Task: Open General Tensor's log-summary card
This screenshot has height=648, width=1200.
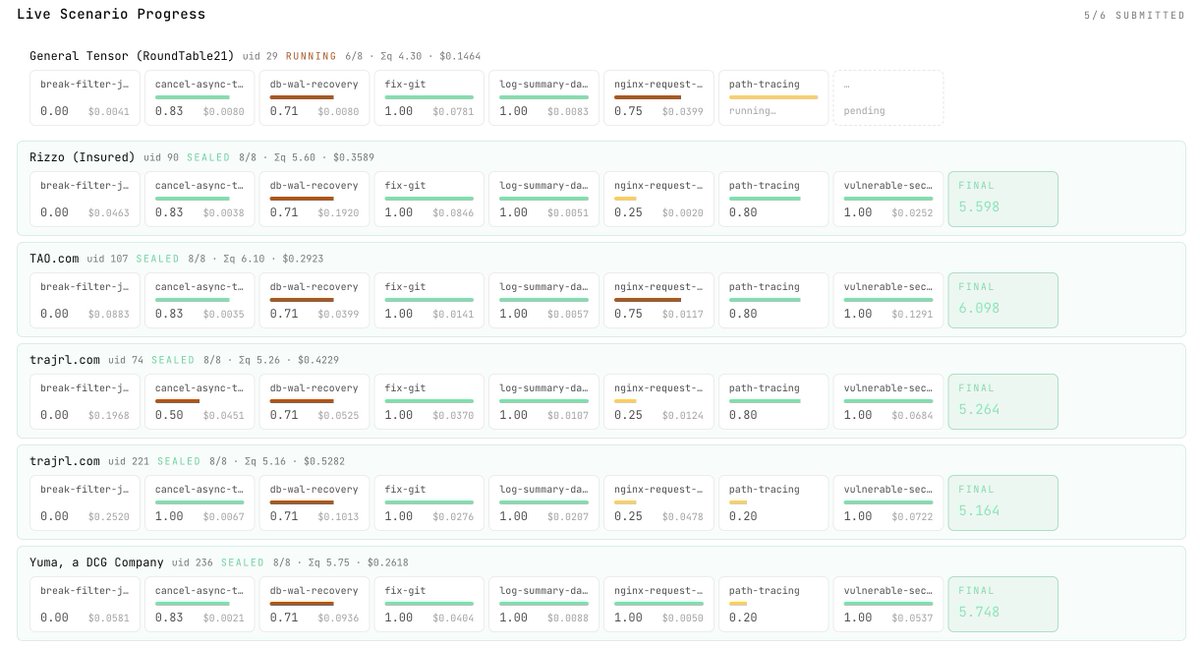Action: [544, 98]
